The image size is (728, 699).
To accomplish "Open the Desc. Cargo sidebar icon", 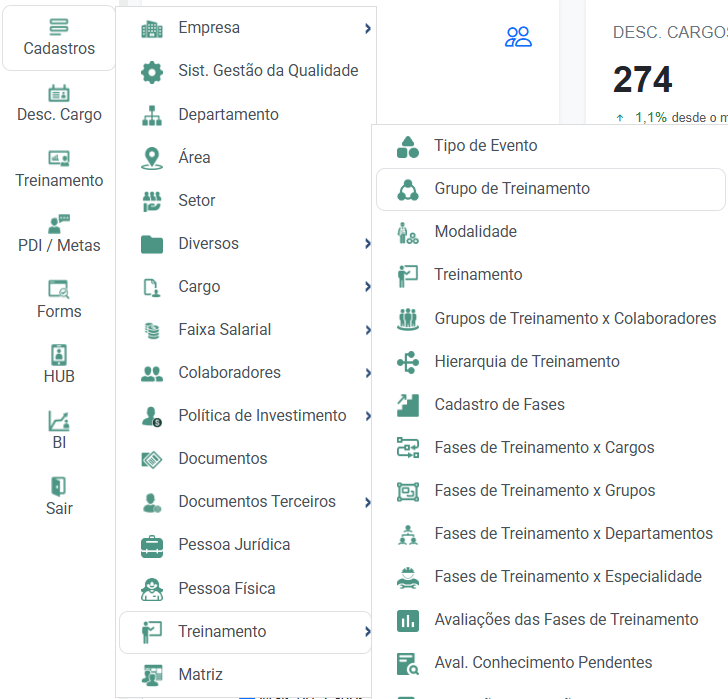I will 59,93.
